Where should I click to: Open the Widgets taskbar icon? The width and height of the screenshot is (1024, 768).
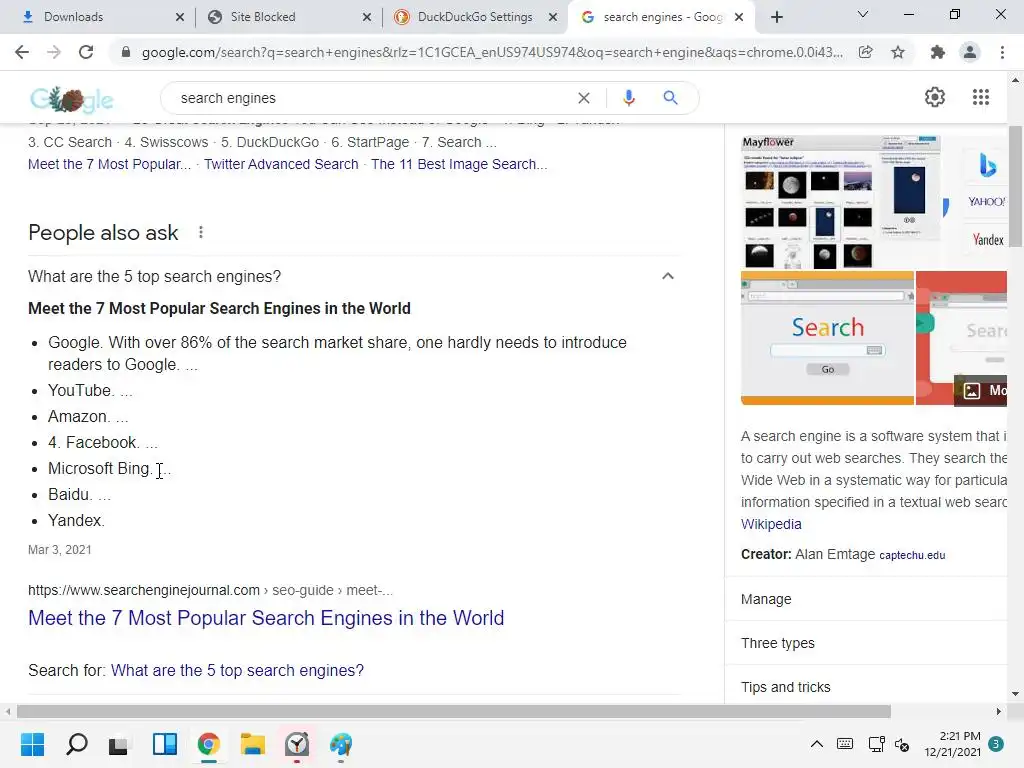coord(165,744)
